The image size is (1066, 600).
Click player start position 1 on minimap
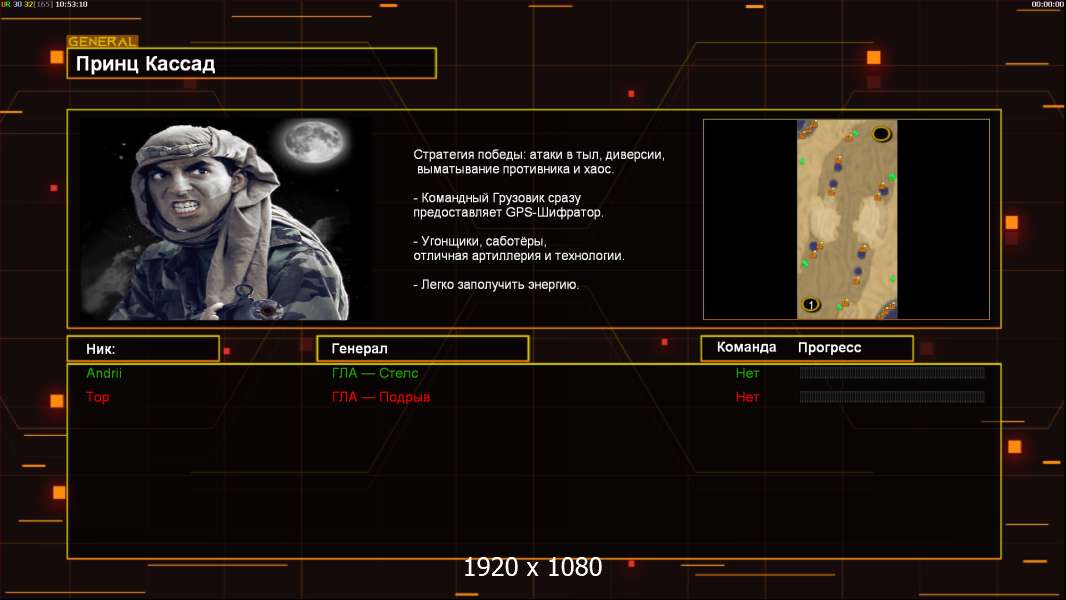point(810,304)
